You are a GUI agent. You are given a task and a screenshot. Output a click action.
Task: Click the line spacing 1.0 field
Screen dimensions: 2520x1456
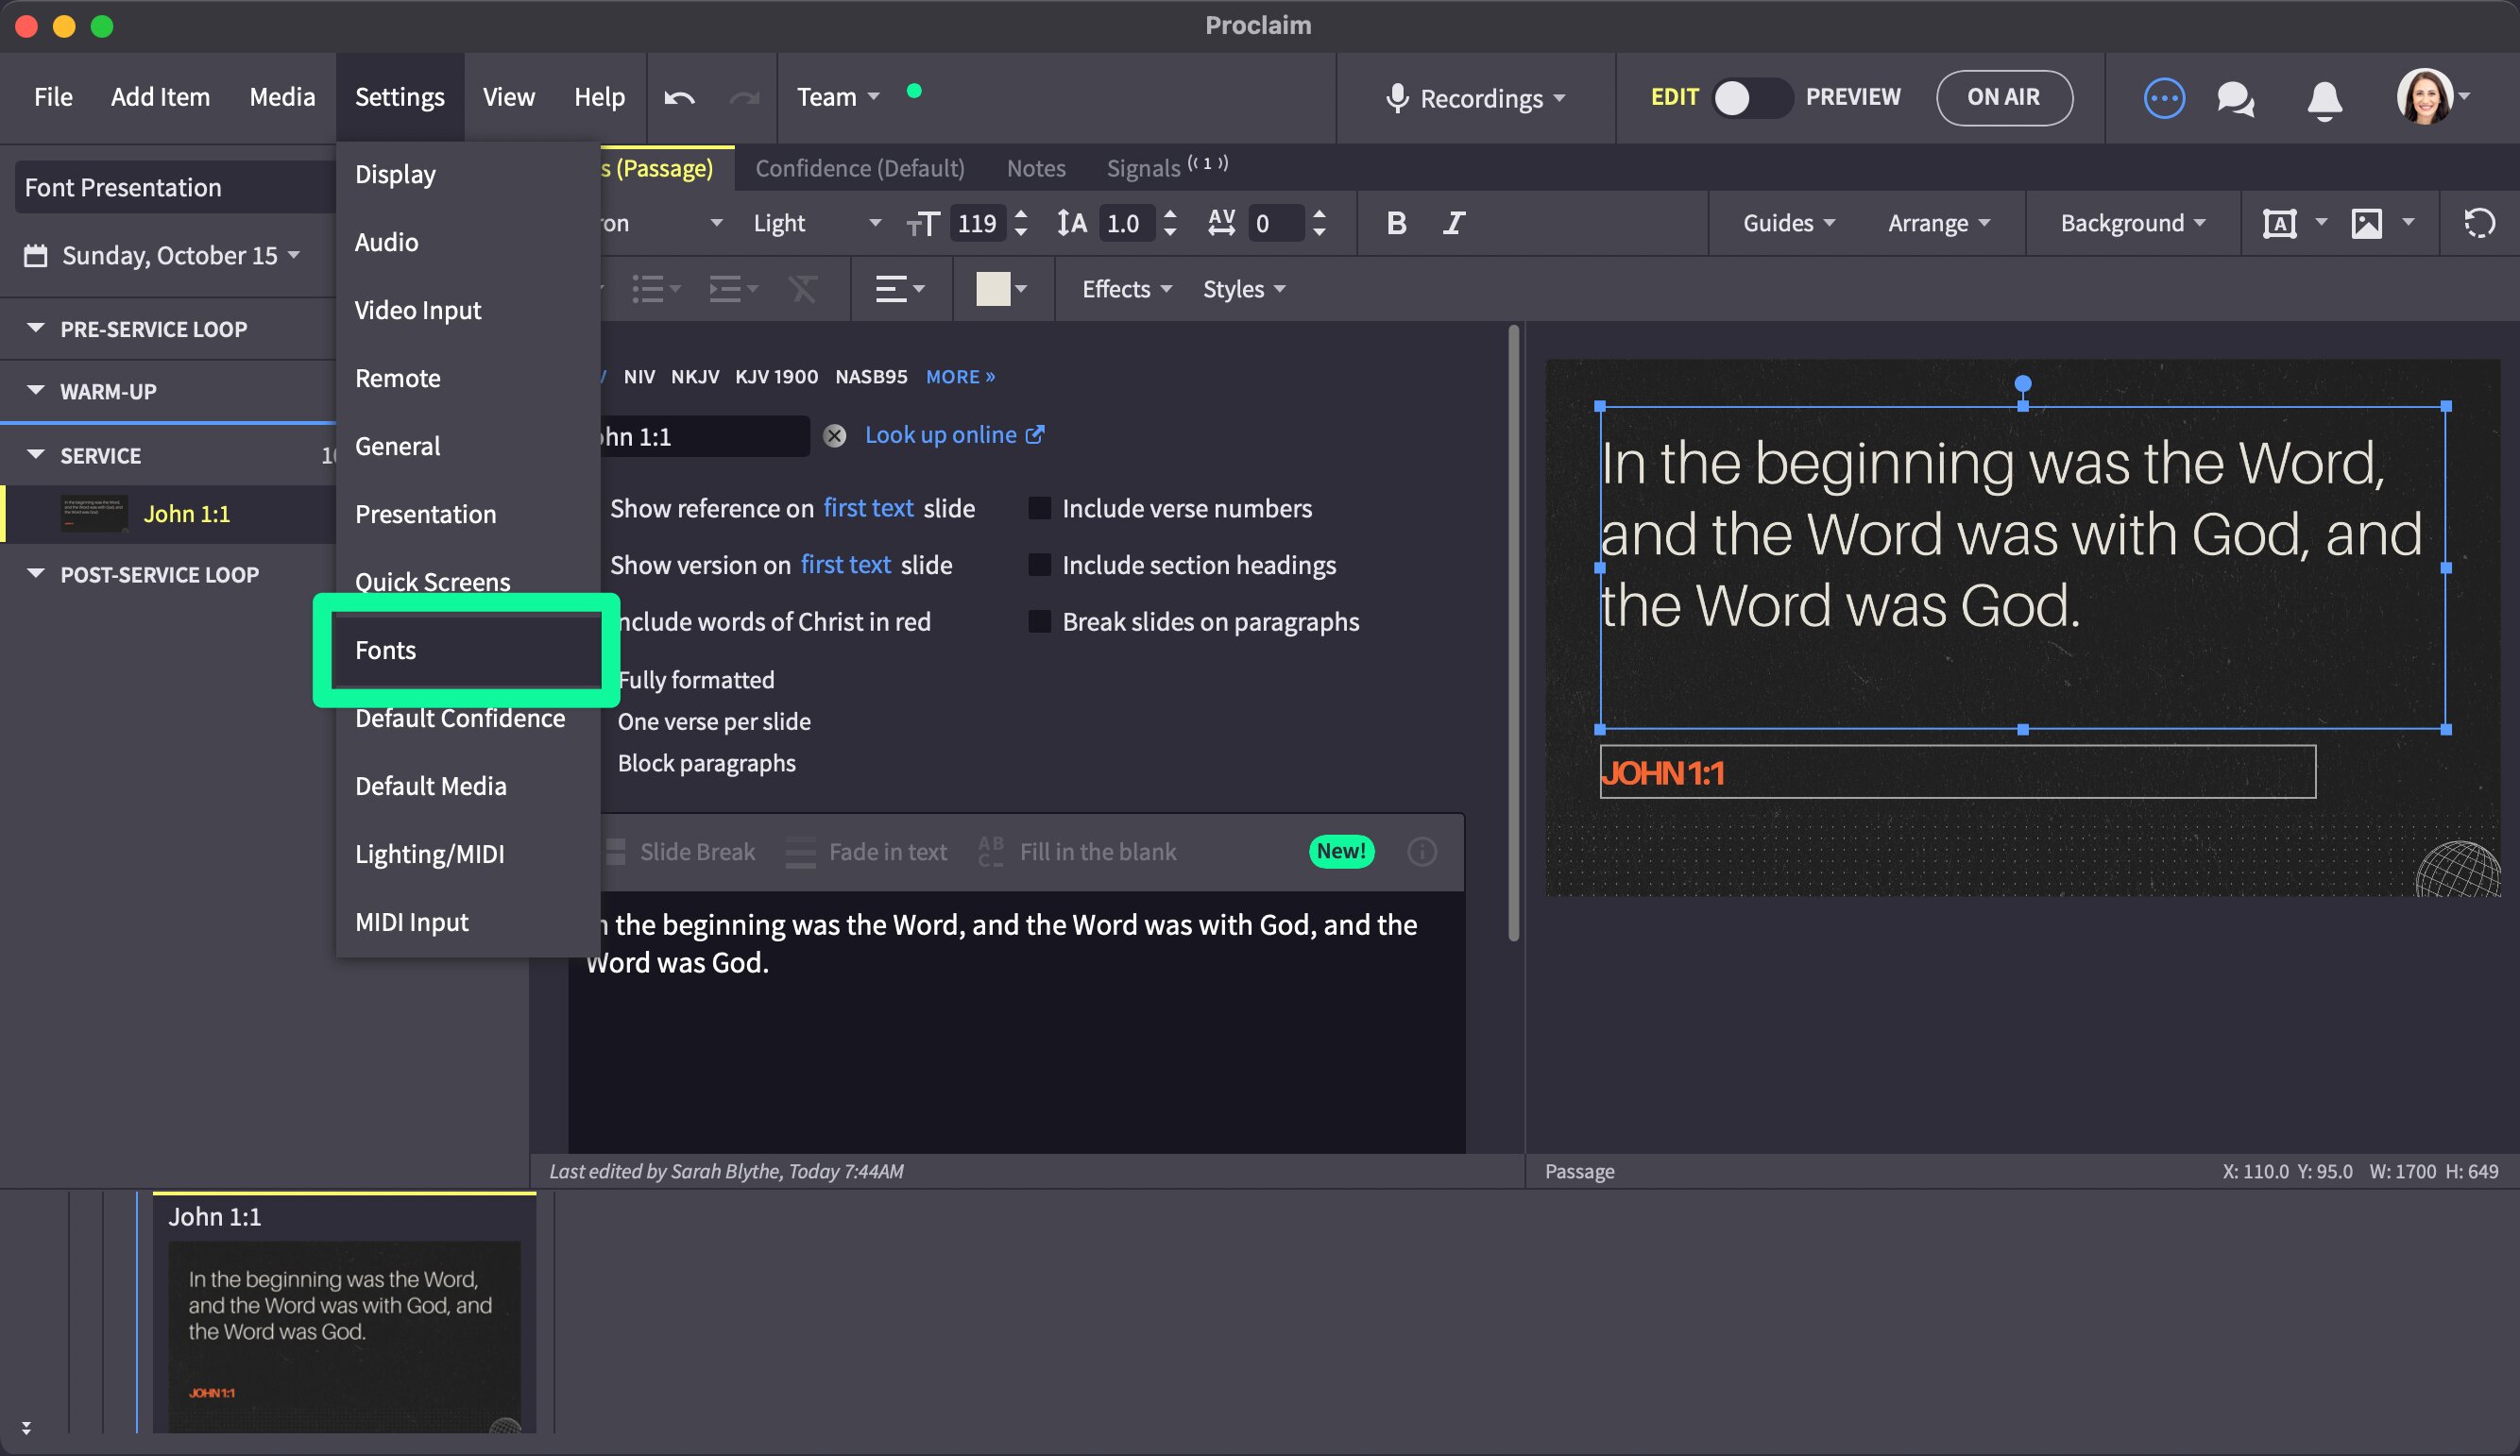click(1125, 223)
